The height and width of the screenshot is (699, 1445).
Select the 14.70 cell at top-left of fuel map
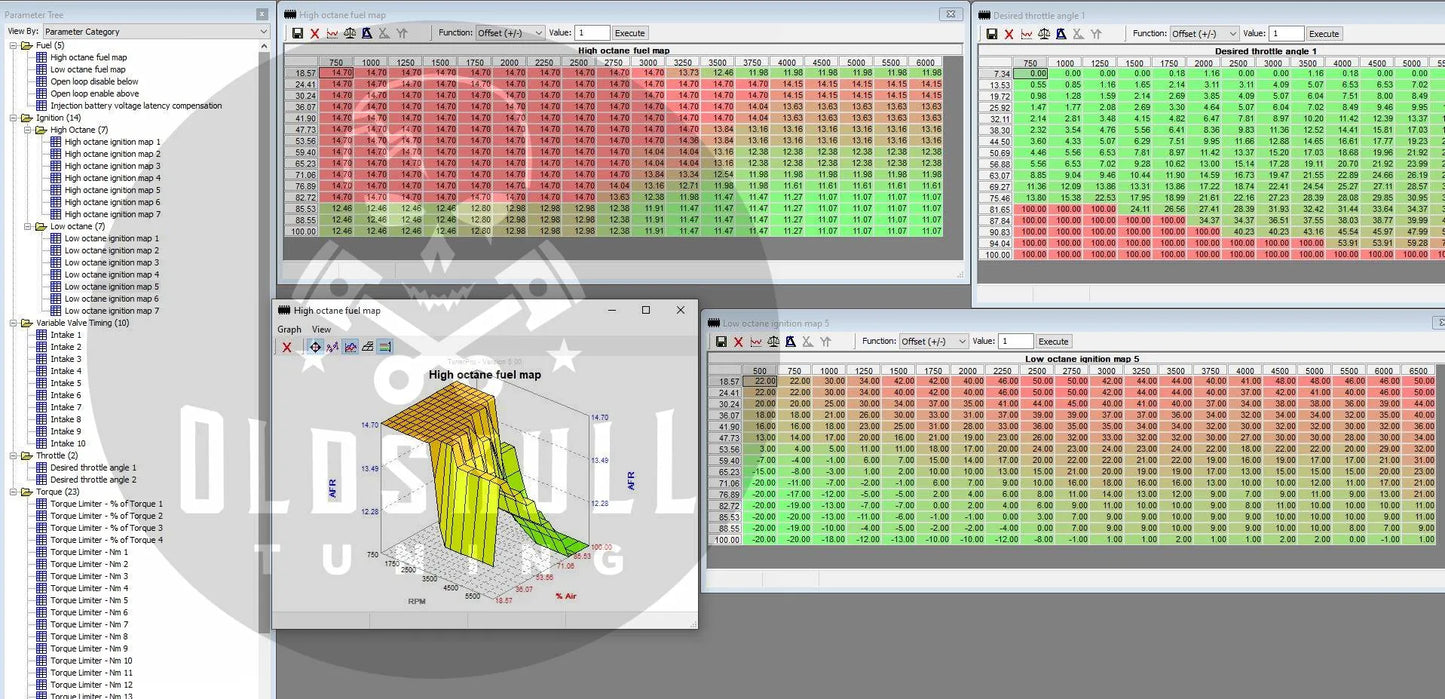342,73
